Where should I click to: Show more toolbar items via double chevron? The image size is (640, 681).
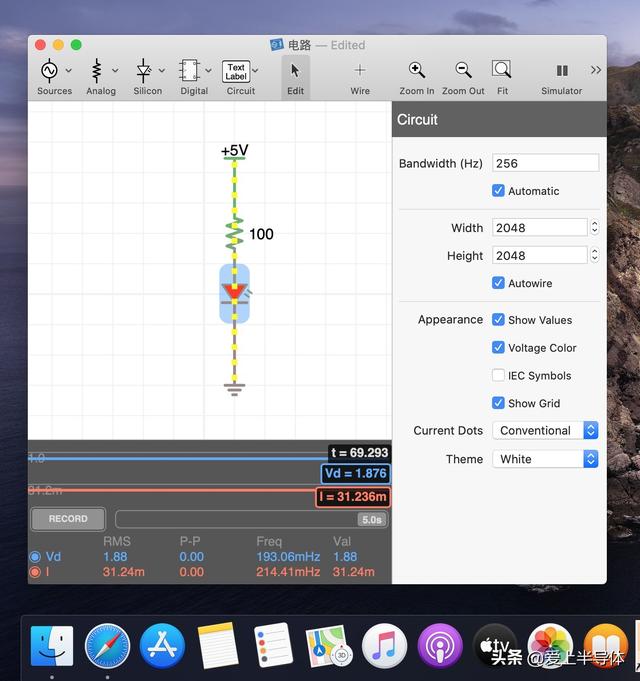point(596,70)
